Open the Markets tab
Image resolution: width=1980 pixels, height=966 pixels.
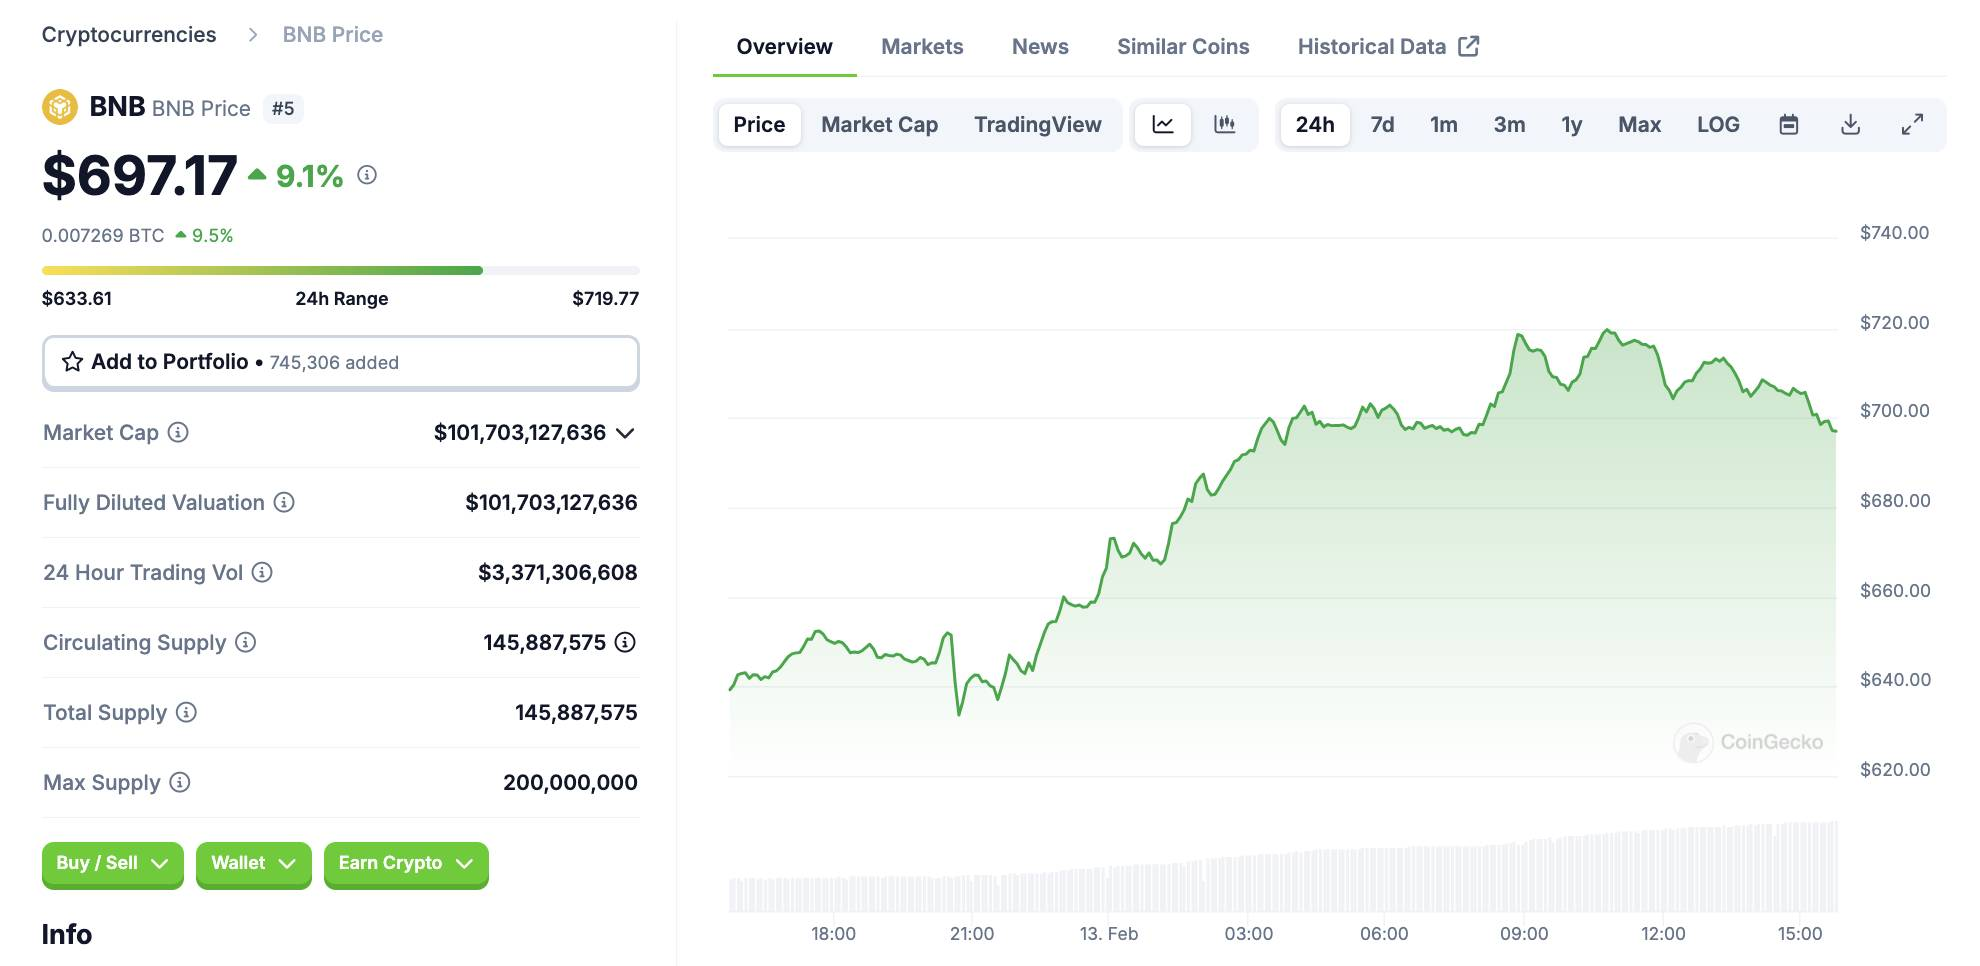[921, 47]
